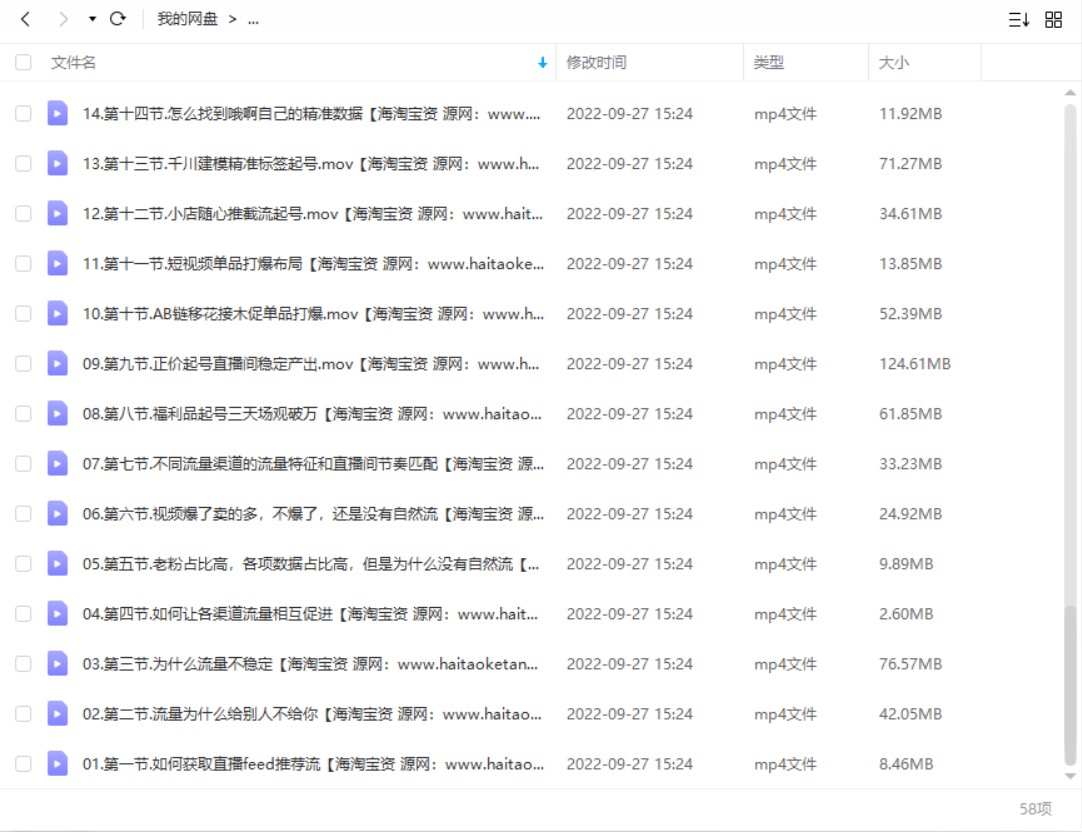1082x832 pixels.
Task: Click video icon of 03.第三节 file
Action: point(57,664)
